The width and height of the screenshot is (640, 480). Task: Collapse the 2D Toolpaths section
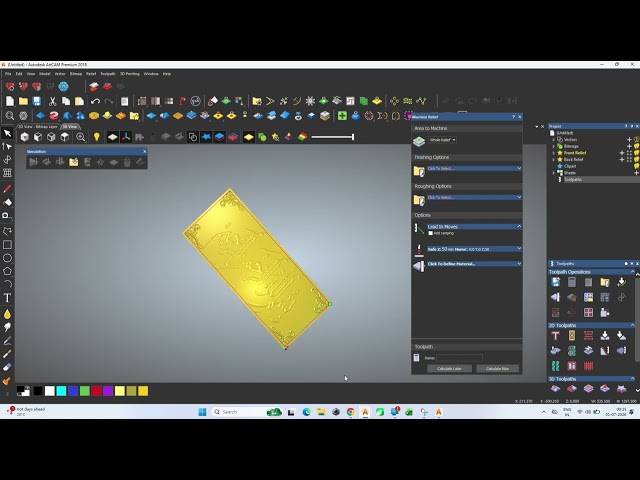tap(633, 325)
